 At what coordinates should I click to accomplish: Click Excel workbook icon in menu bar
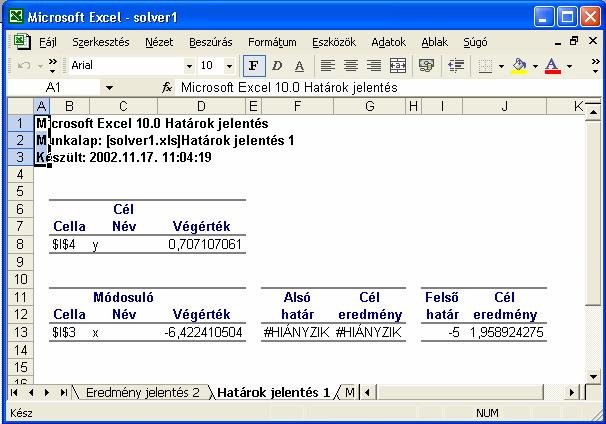(x=22, y=42)
